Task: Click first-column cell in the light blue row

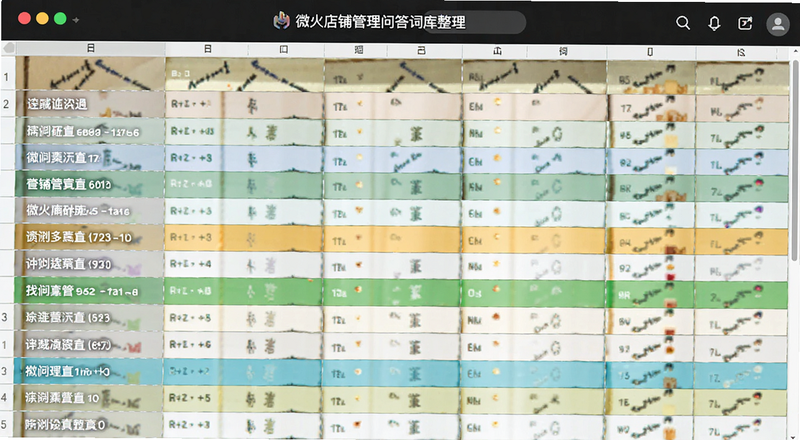Action: tap(90, 158)
